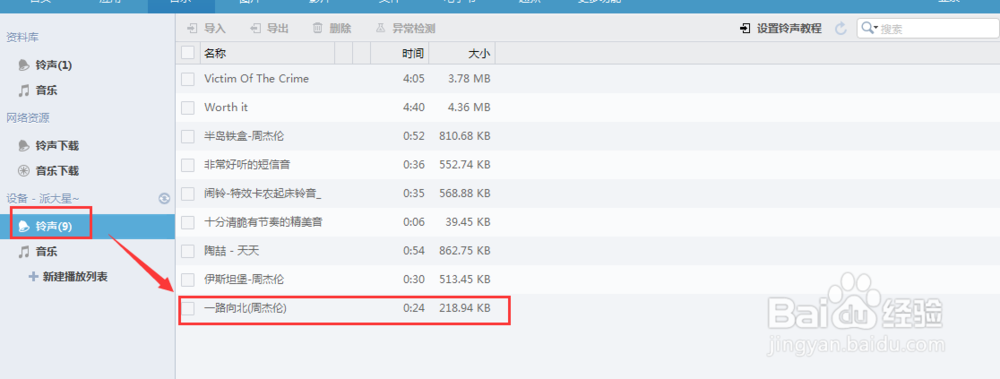Click the 0:35 duration cell

[x=414, y=193]
